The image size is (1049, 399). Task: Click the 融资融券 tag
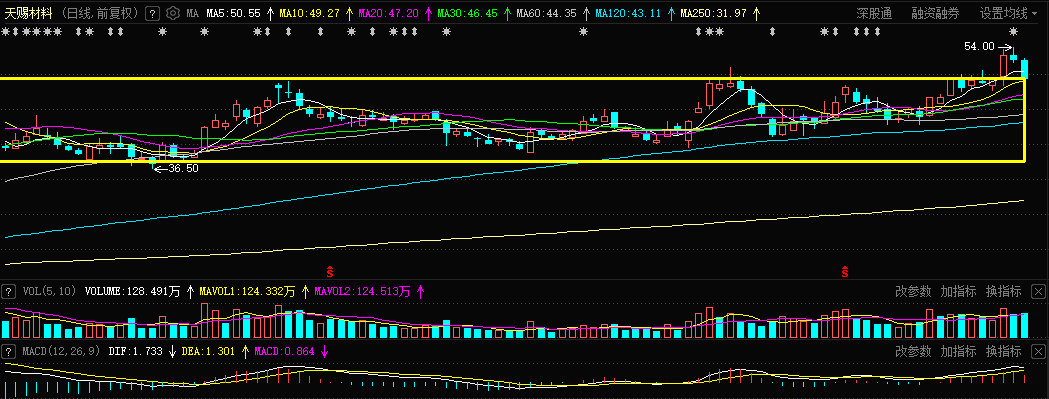tap(935, 13)
